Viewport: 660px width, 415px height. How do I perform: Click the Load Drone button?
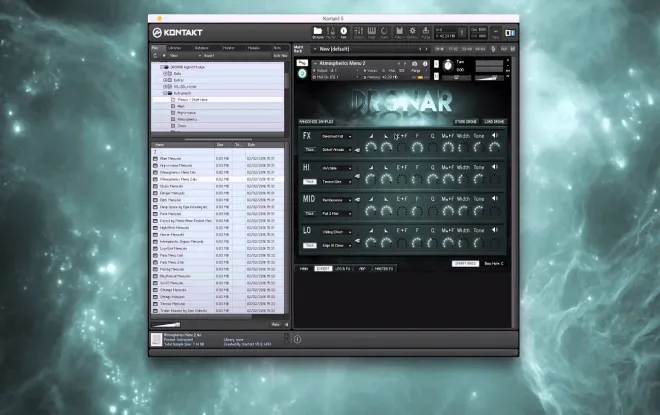[494, 122]
